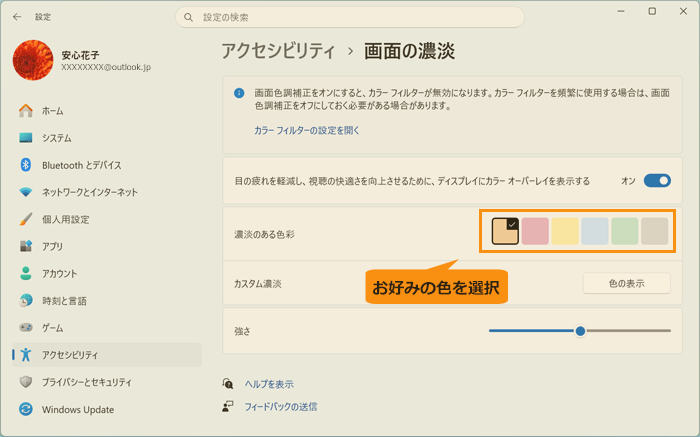Click the Accessibility figure icon
Viewport: 700px width, 437px height.
[x=26, y=354]
